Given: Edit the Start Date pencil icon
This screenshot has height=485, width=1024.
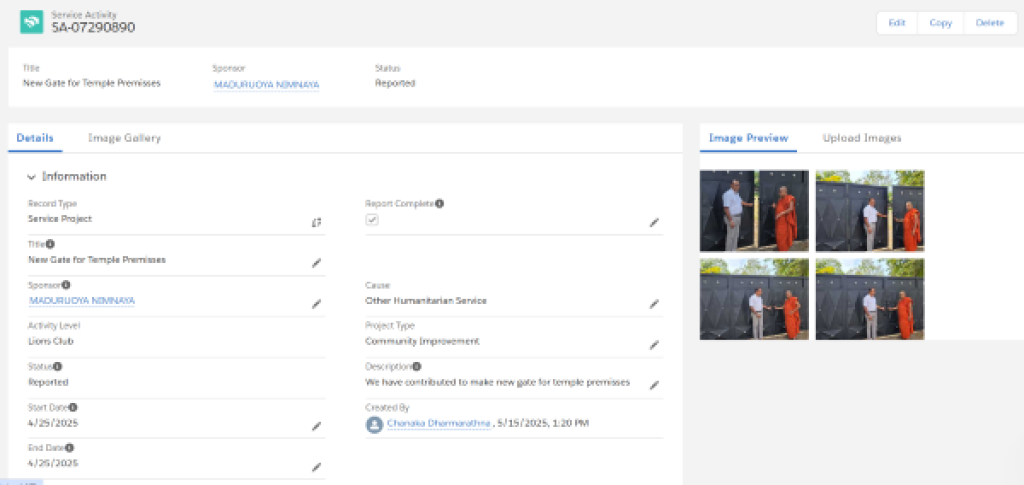Looking at the screenshot, I should (317, 426).
